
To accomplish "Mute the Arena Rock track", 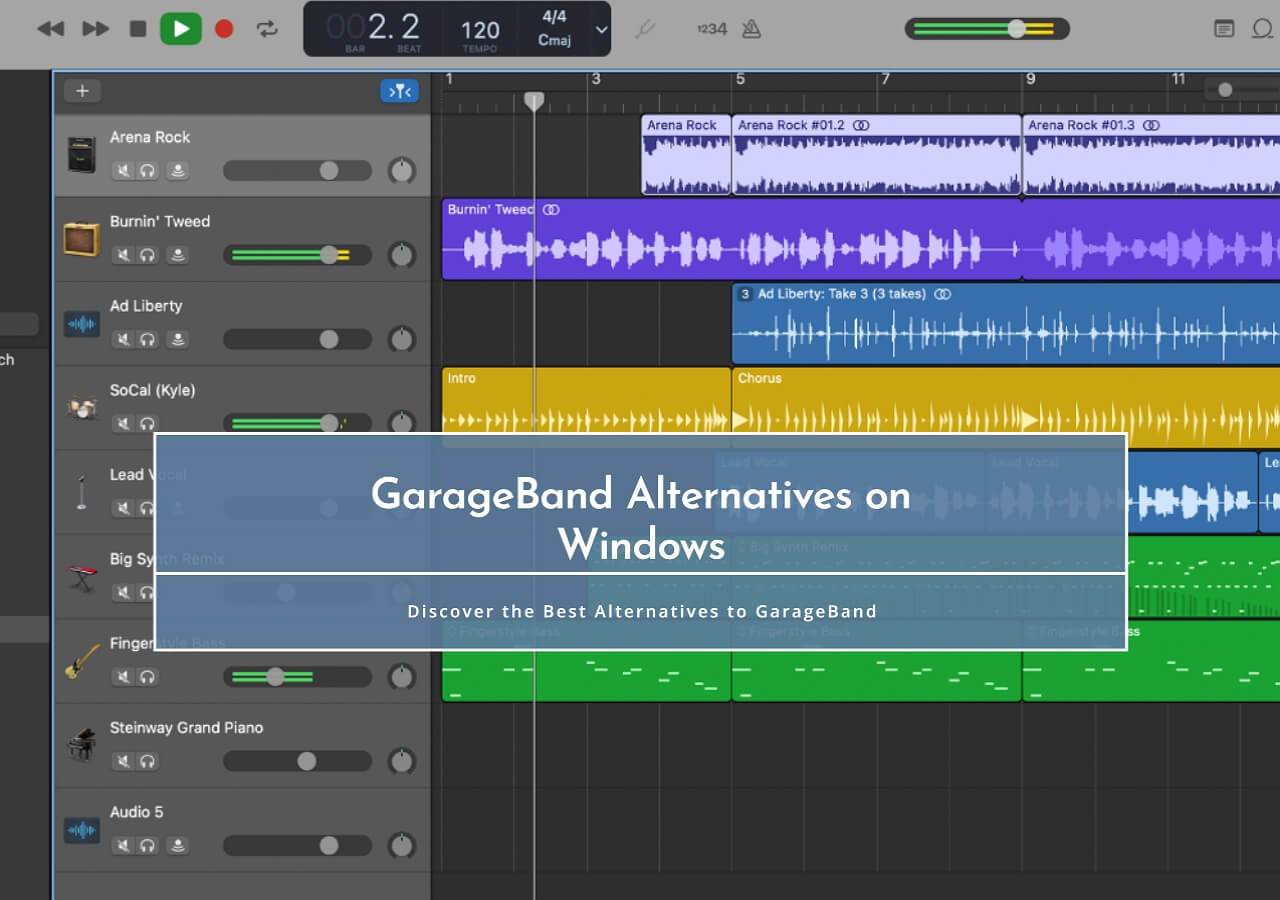I will pyautogui.click(x=123, y=171).
